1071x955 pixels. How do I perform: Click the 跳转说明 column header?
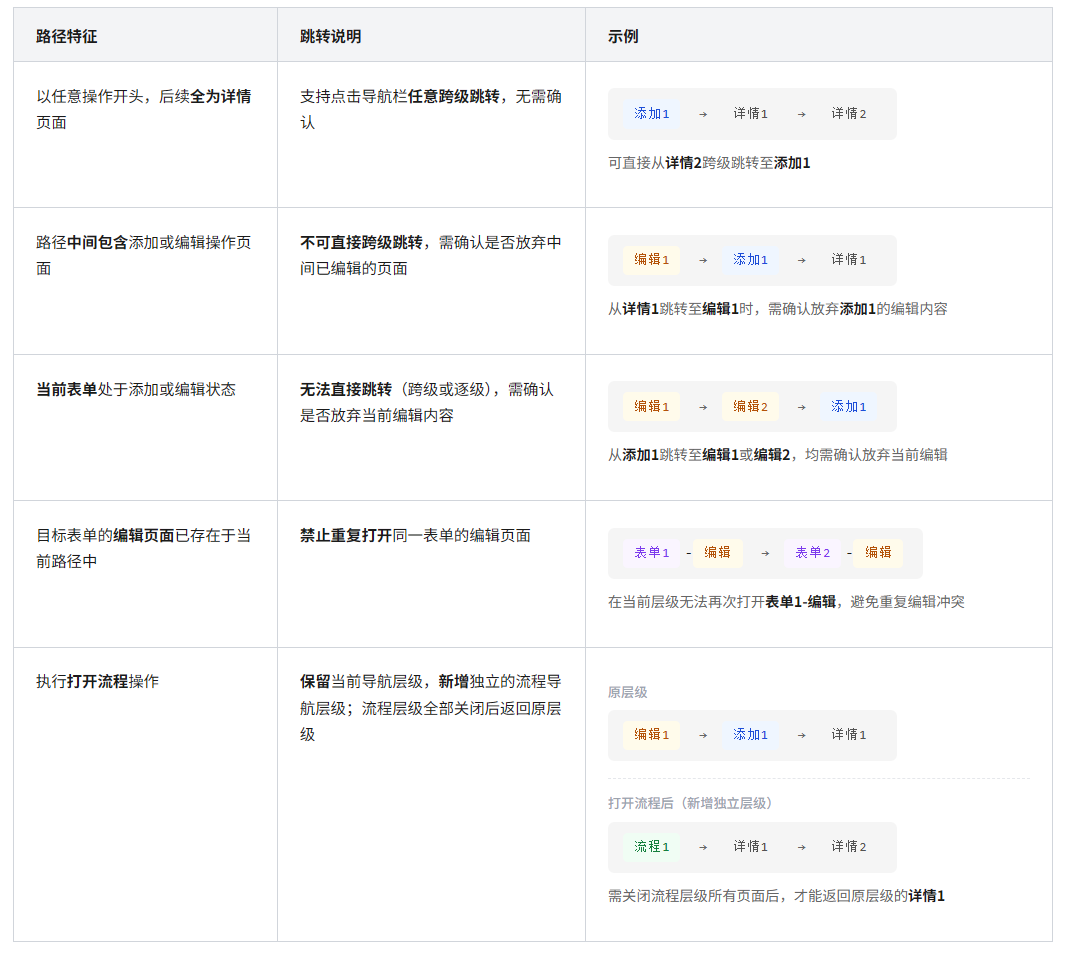point(331,36)
